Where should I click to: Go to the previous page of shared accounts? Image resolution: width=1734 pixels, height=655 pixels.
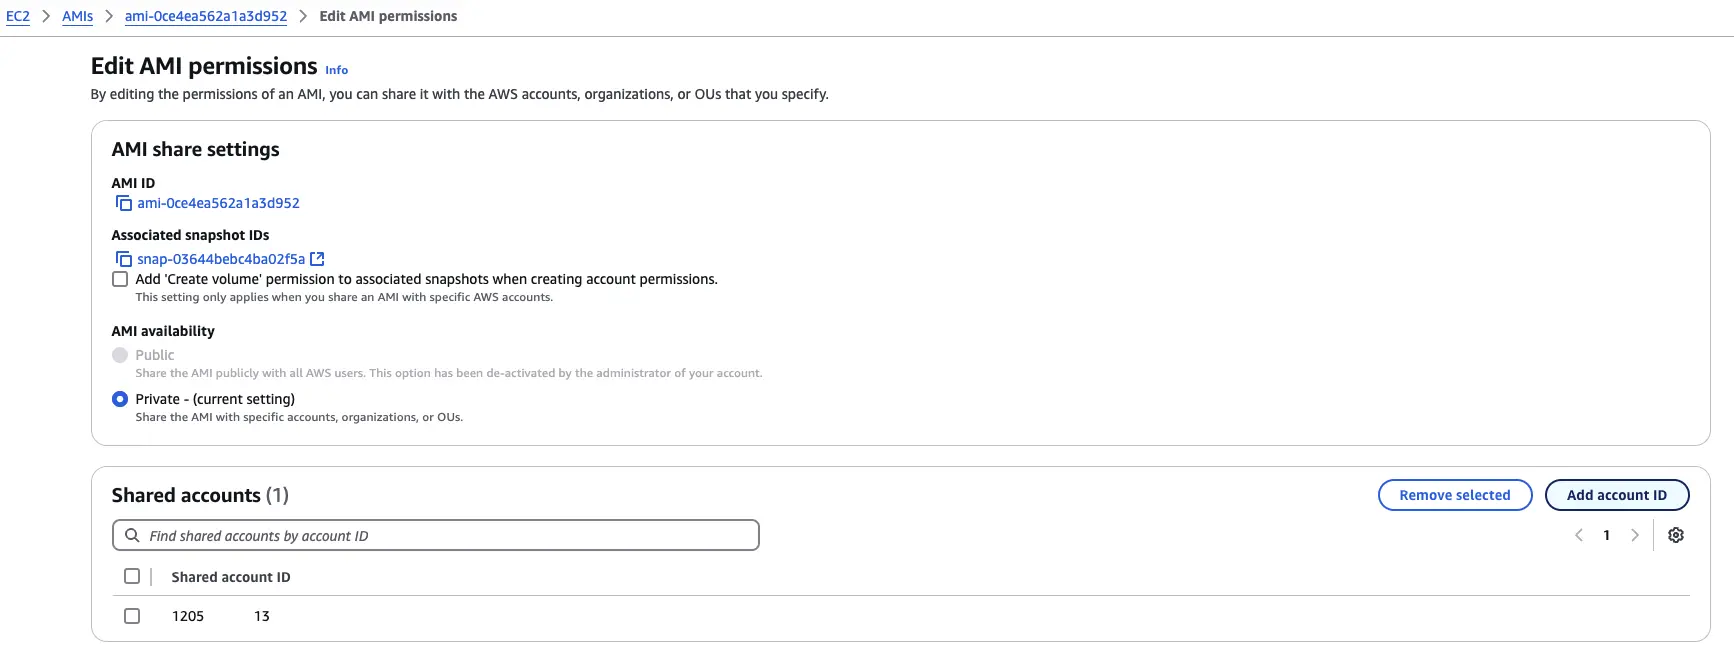click(1579, 535)
